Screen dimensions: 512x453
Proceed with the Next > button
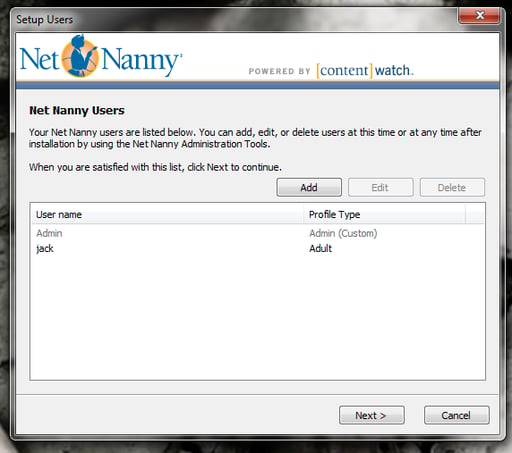(x=372, y=415)
